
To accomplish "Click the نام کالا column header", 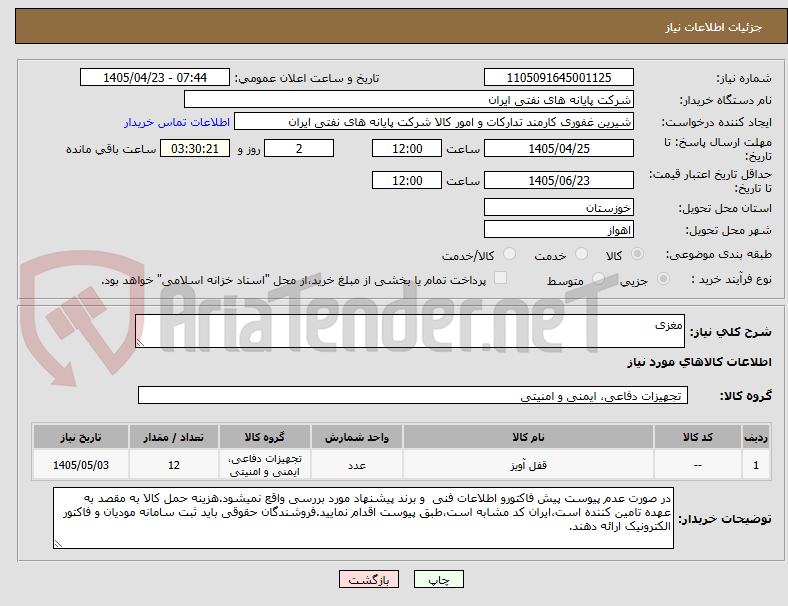I will [x=528, y=437].
